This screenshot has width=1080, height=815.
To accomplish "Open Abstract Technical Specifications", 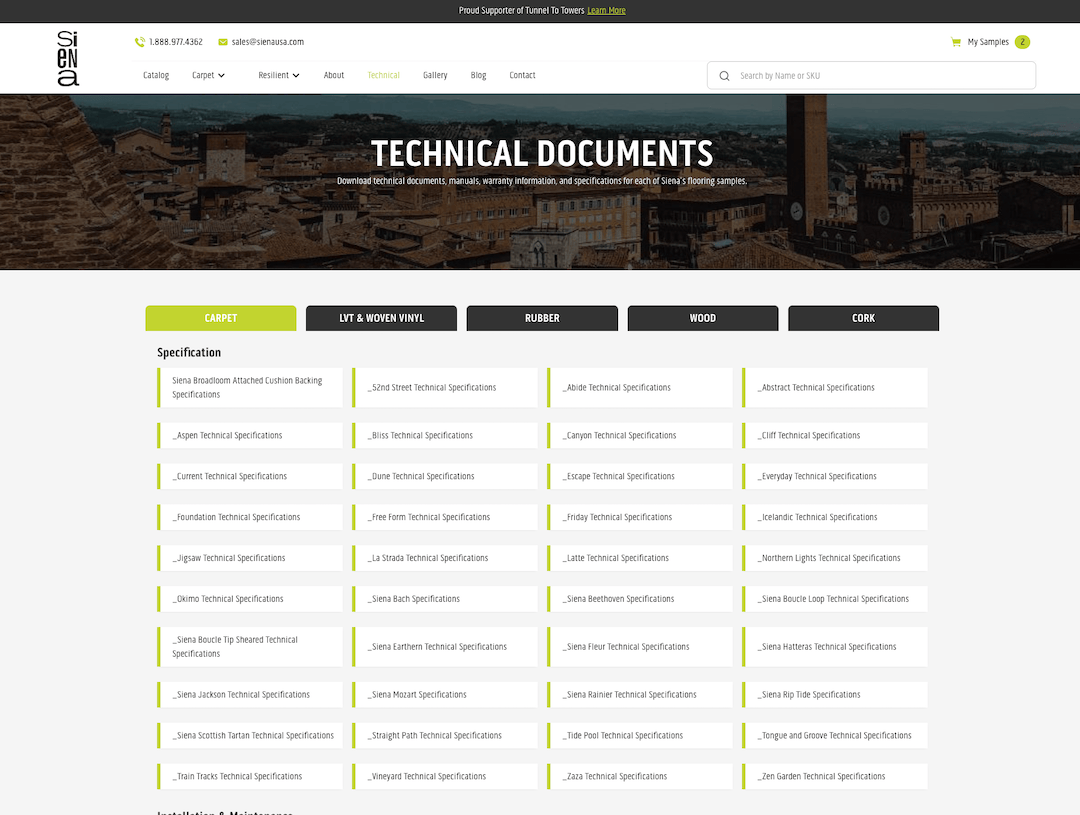I will pos(835,387).
